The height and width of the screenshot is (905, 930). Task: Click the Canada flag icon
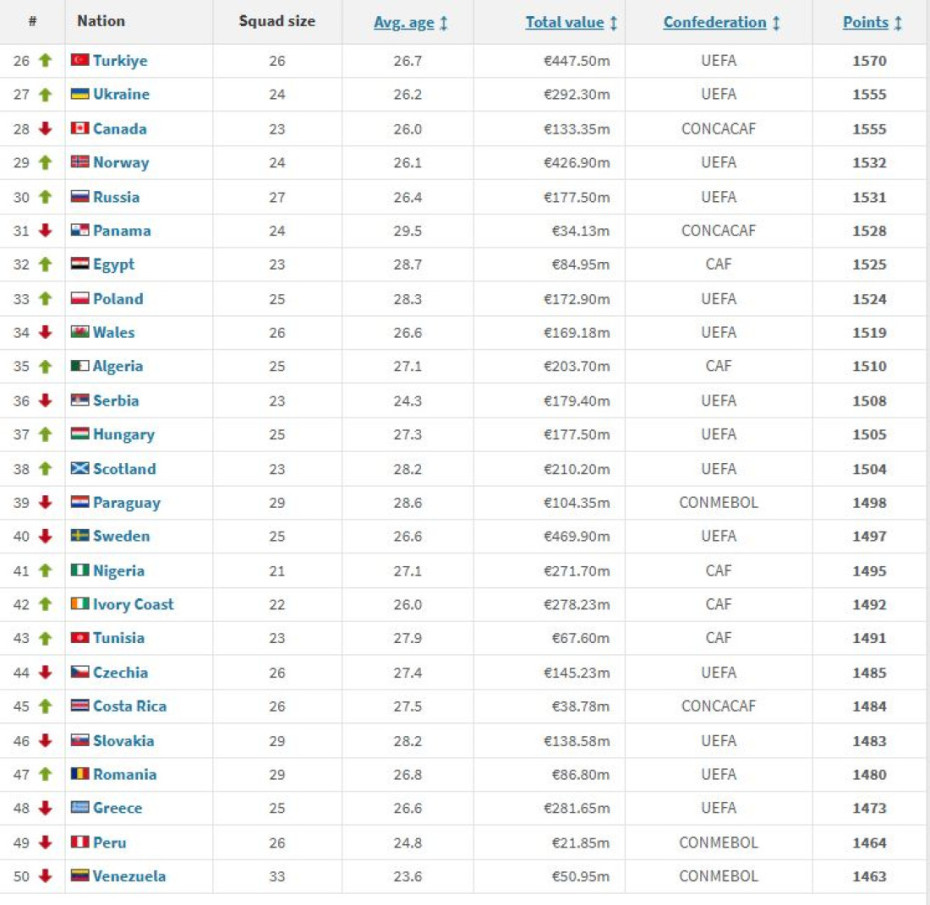pyautogui.click(x=80, y=129)
